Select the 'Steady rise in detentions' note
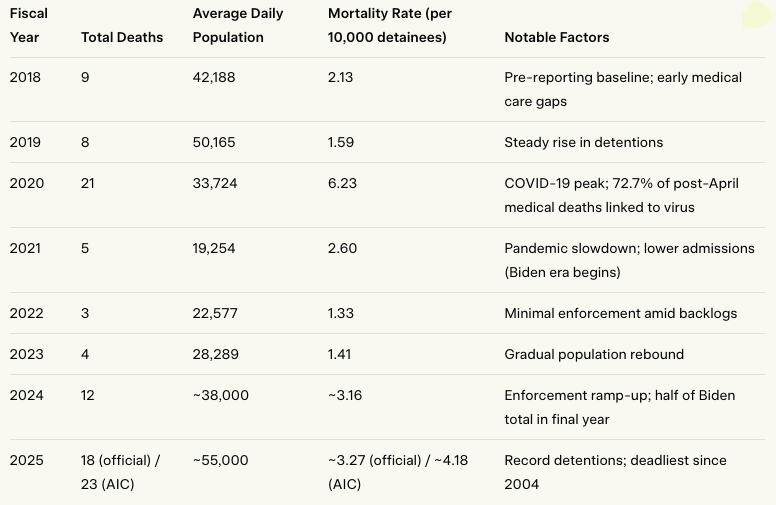 coord(583,142)
